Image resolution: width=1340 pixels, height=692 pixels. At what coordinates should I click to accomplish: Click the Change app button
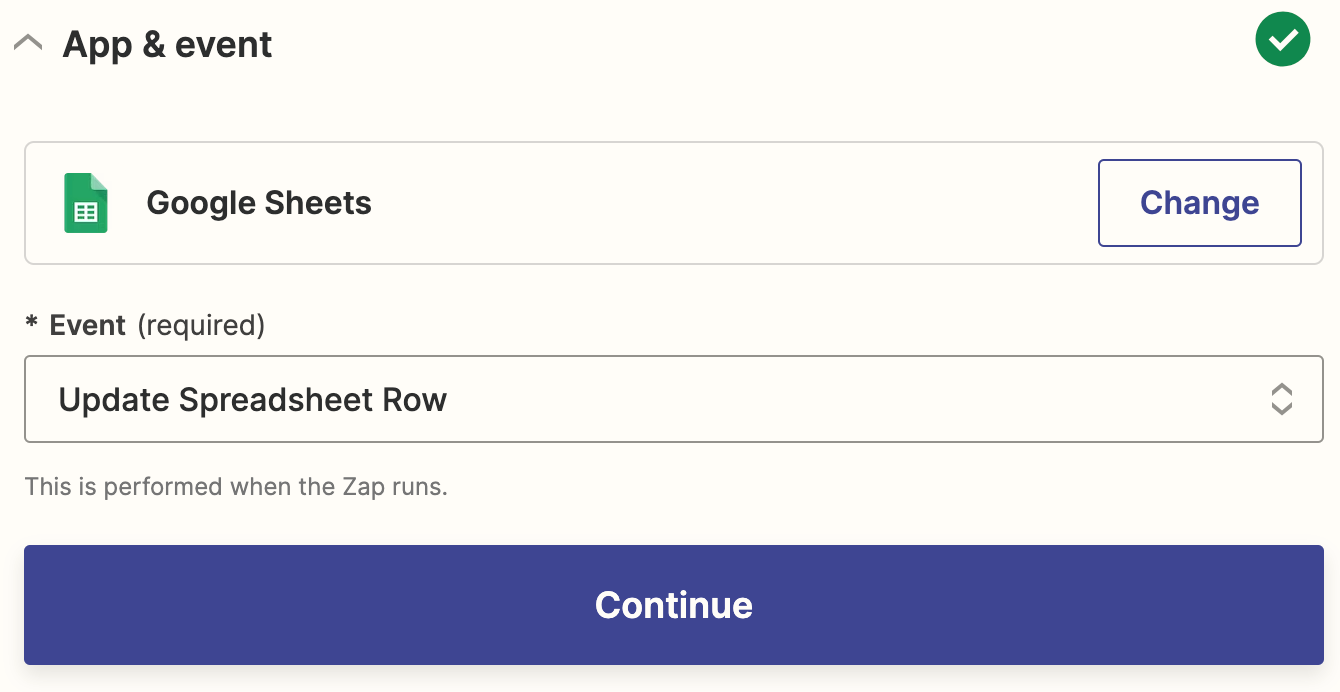click(x=1199, y=203)
